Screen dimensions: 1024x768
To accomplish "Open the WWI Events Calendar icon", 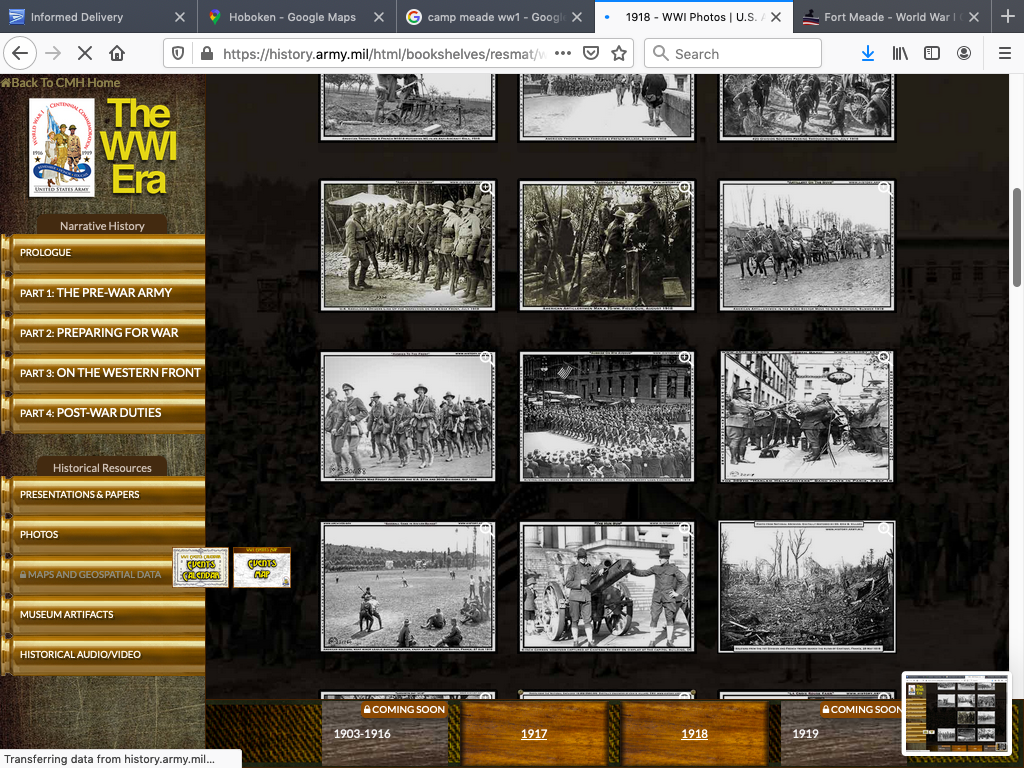I will [x=200, y=567].
